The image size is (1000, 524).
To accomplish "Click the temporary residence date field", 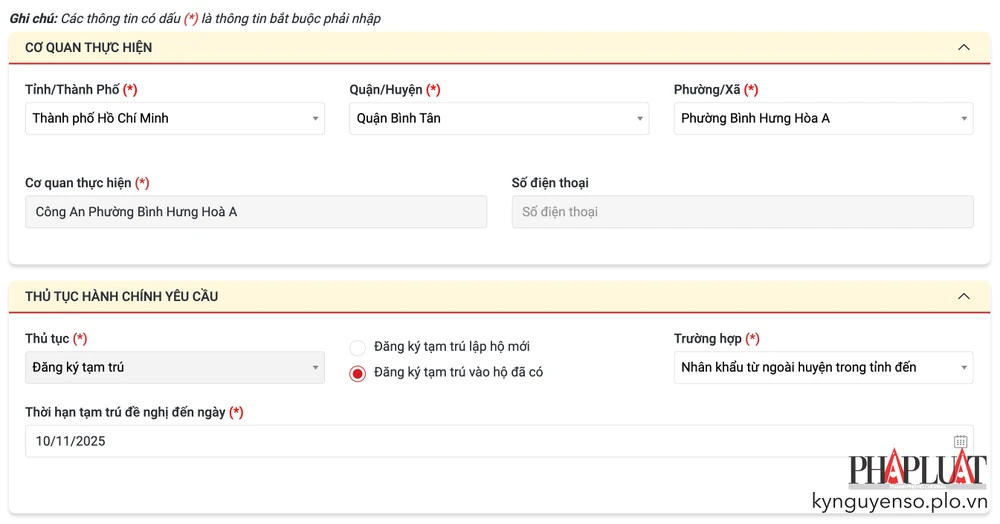I will (x=480, y=441).
